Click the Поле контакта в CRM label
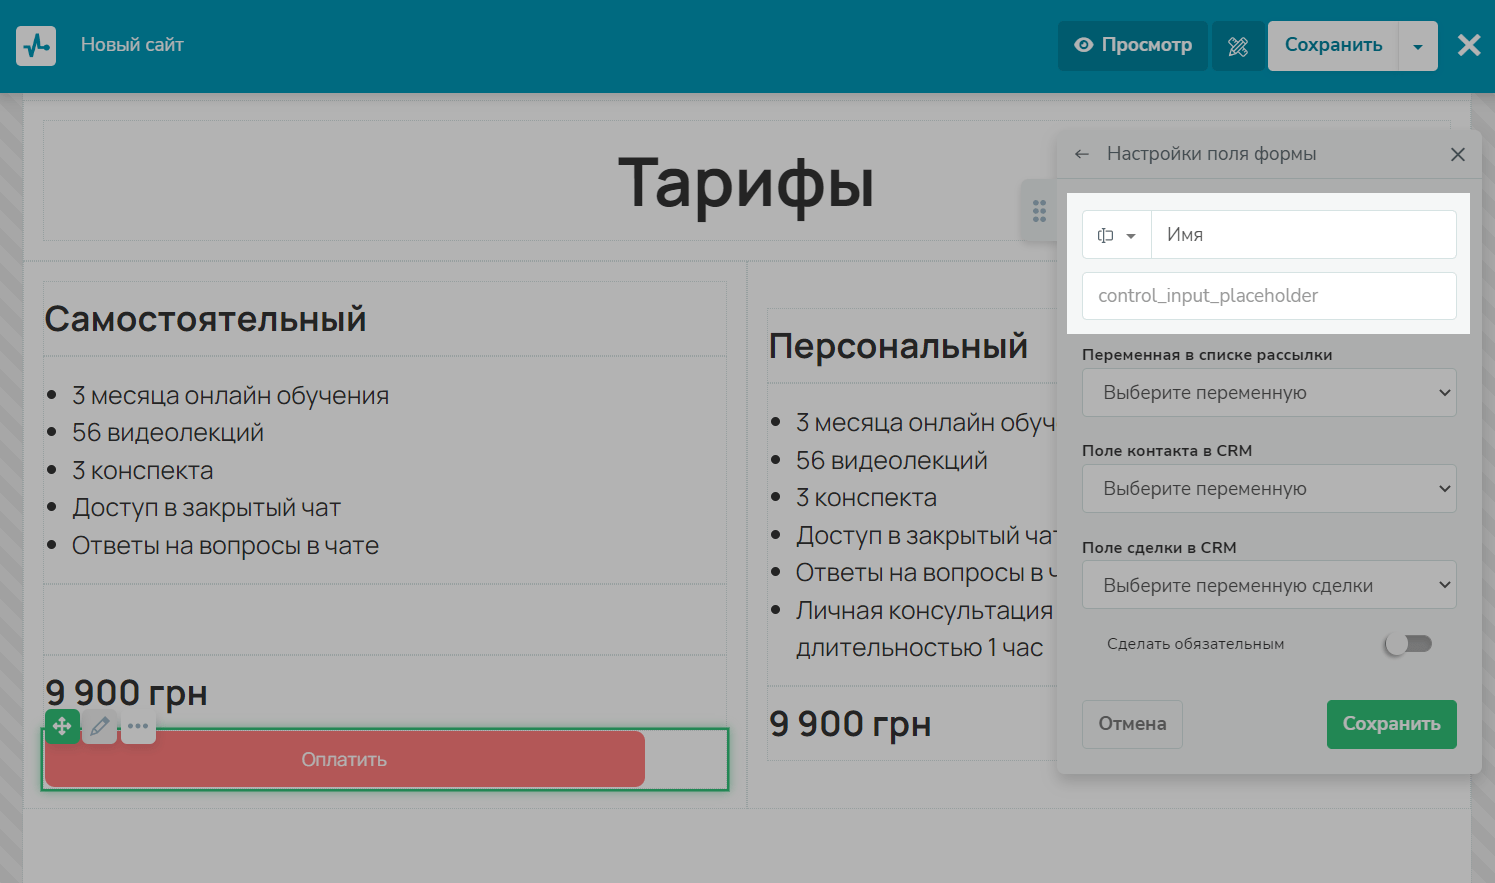Image resolution: width=1495 pixels, height=883 pixels. click(x=1167, y=451)
